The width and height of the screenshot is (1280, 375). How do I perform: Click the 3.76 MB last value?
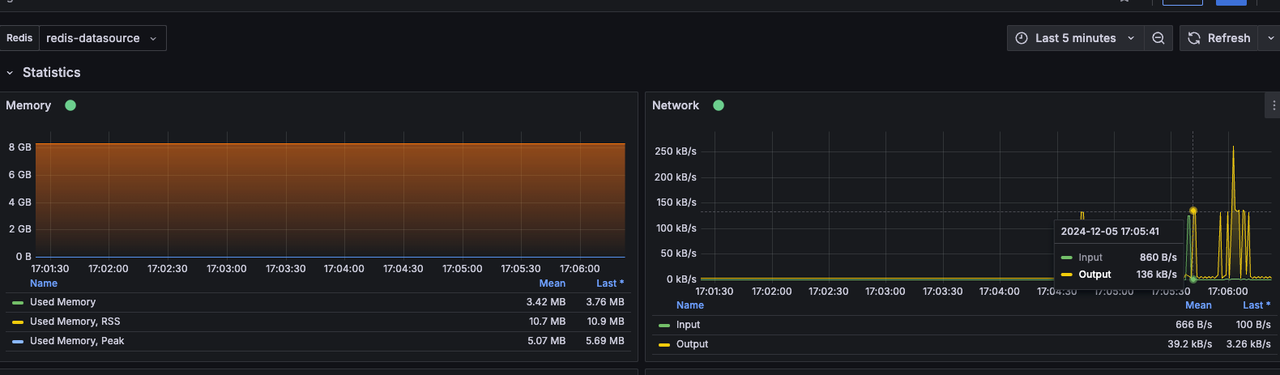[604, 302]
